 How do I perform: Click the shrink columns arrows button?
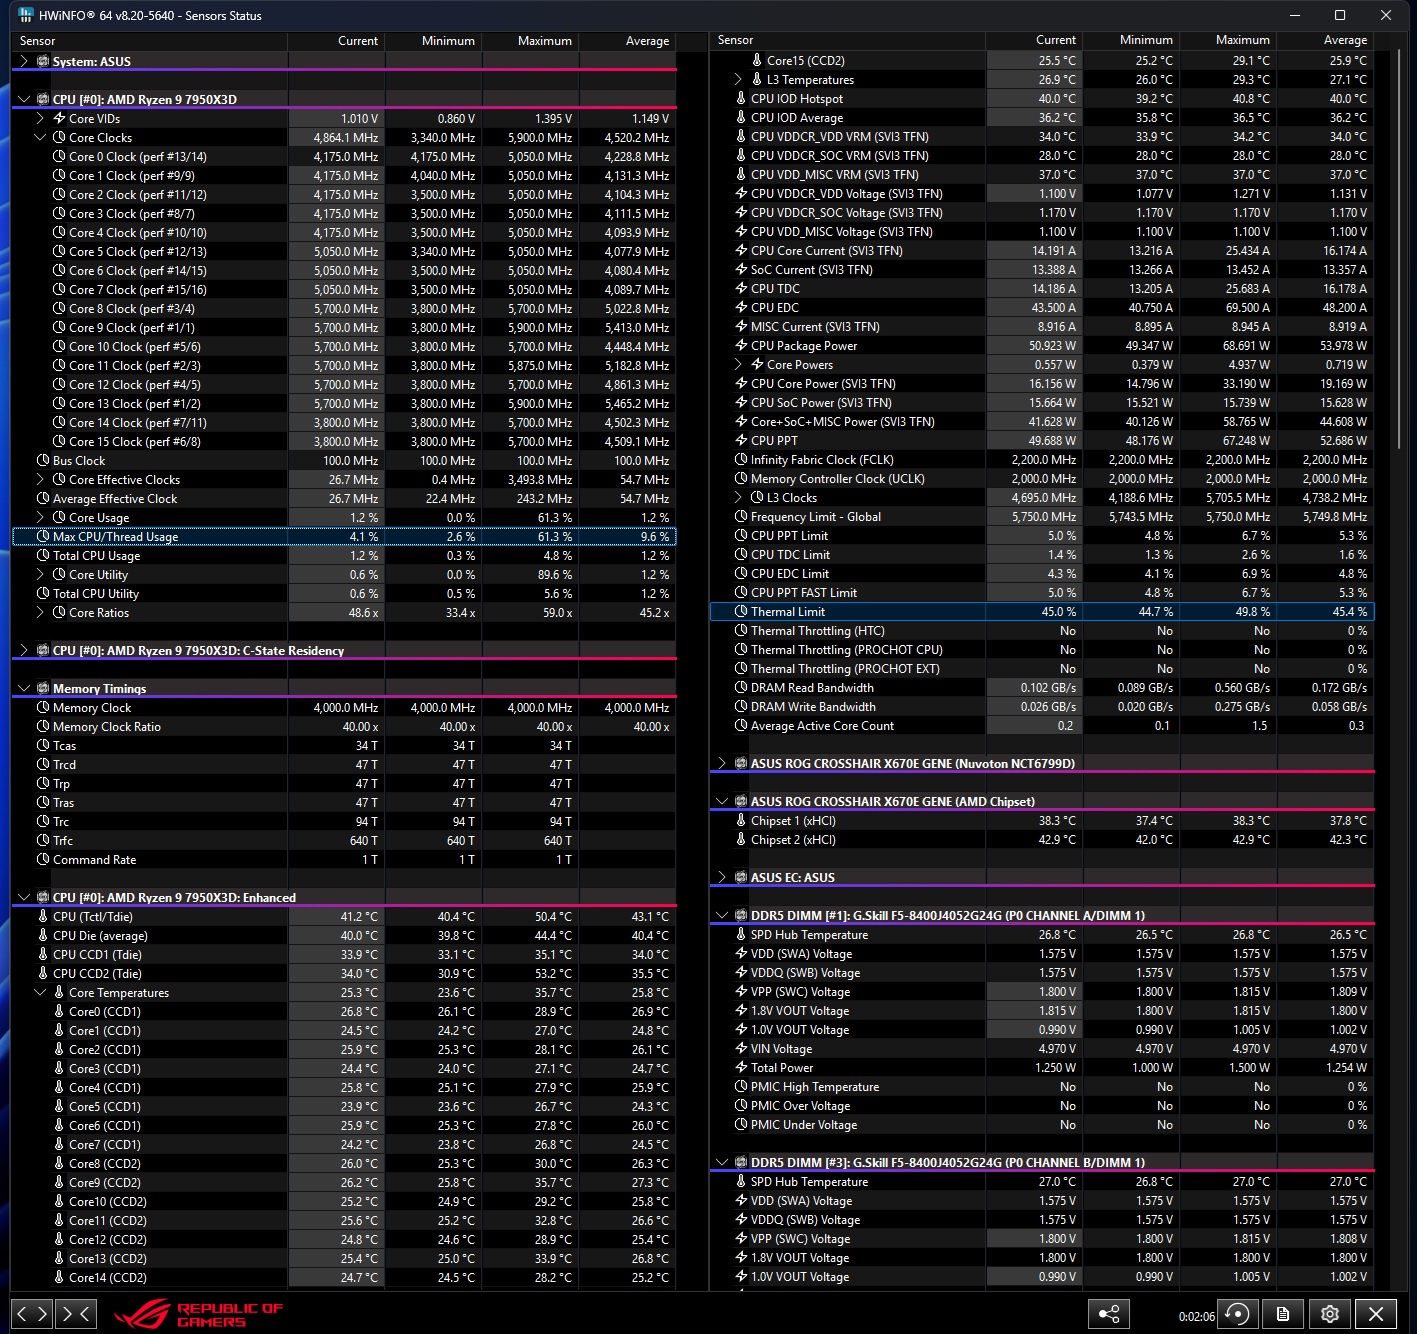76,1314
